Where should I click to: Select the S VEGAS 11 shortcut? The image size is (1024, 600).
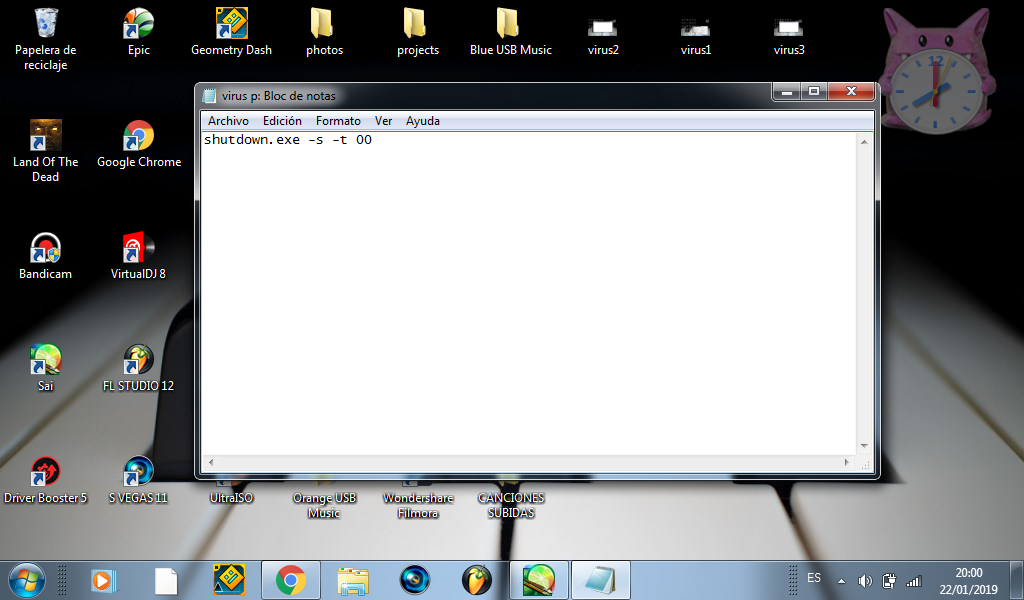tap(138, 481)
